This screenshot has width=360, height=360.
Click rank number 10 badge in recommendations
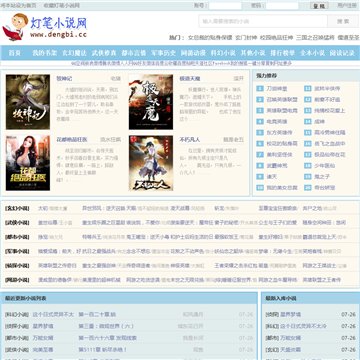click(x=260, y=188)
